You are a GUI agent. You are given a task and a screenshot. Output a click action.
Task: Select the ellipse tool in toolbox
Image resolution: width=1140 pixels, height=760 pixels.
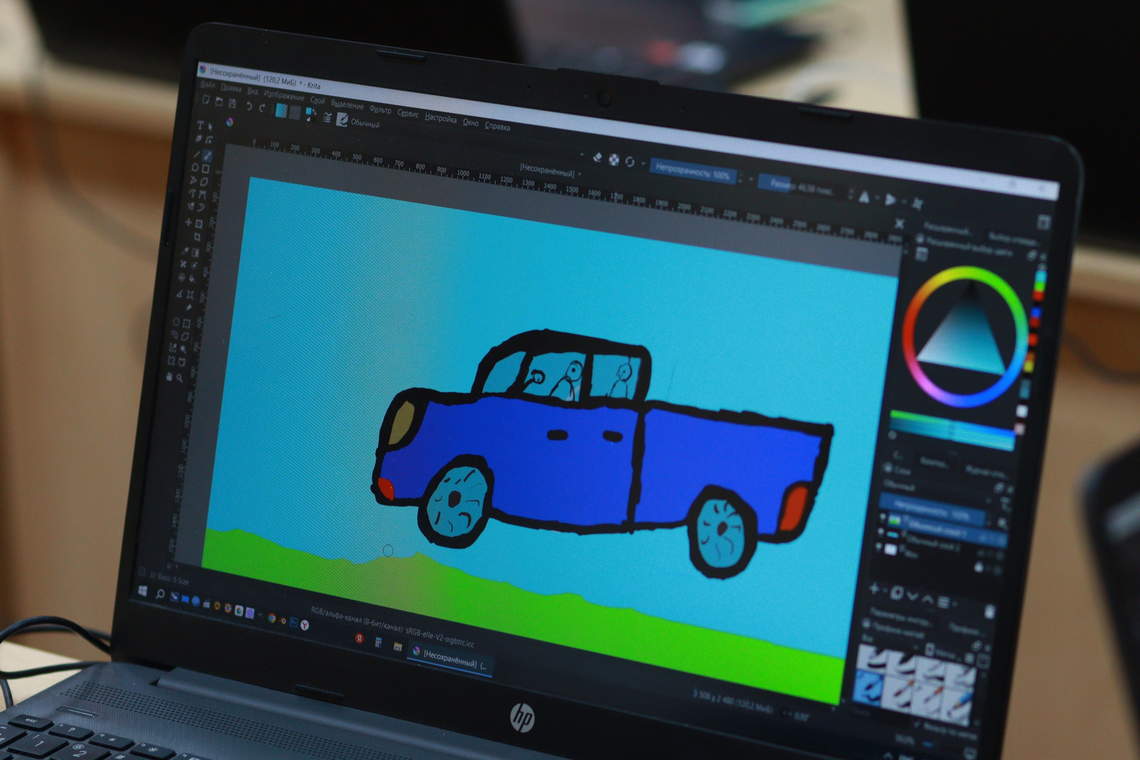point(194,167)
